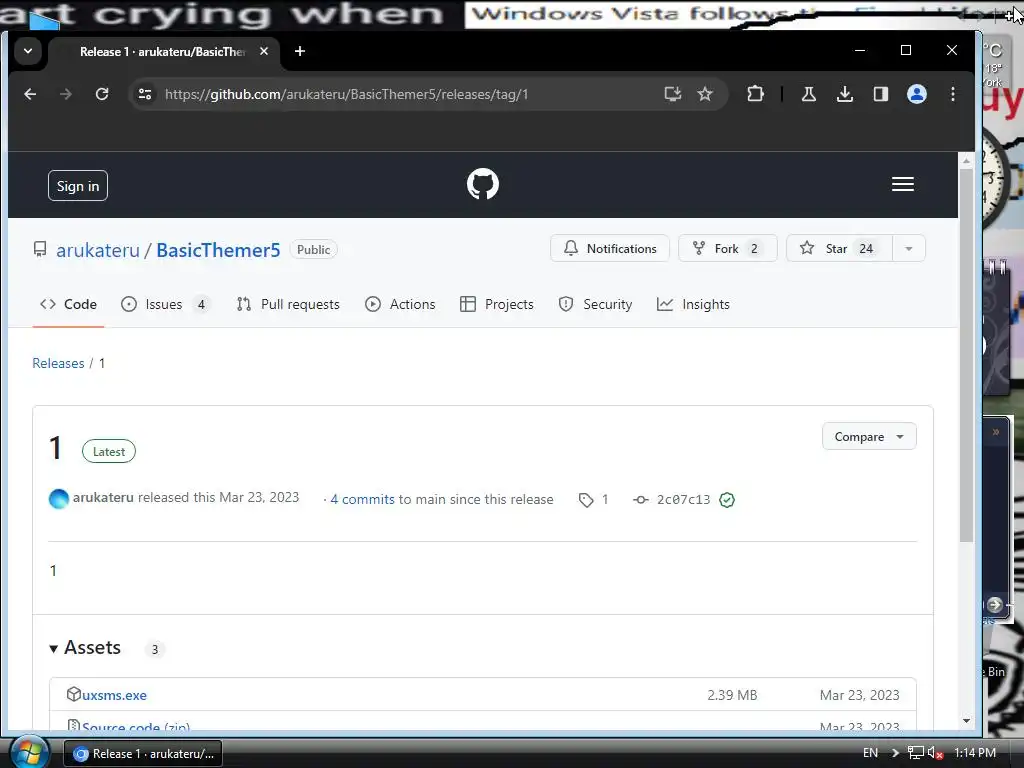Fork the repository
The height and width of the screenshot is (768, 1024).
(x=728, y=249)
